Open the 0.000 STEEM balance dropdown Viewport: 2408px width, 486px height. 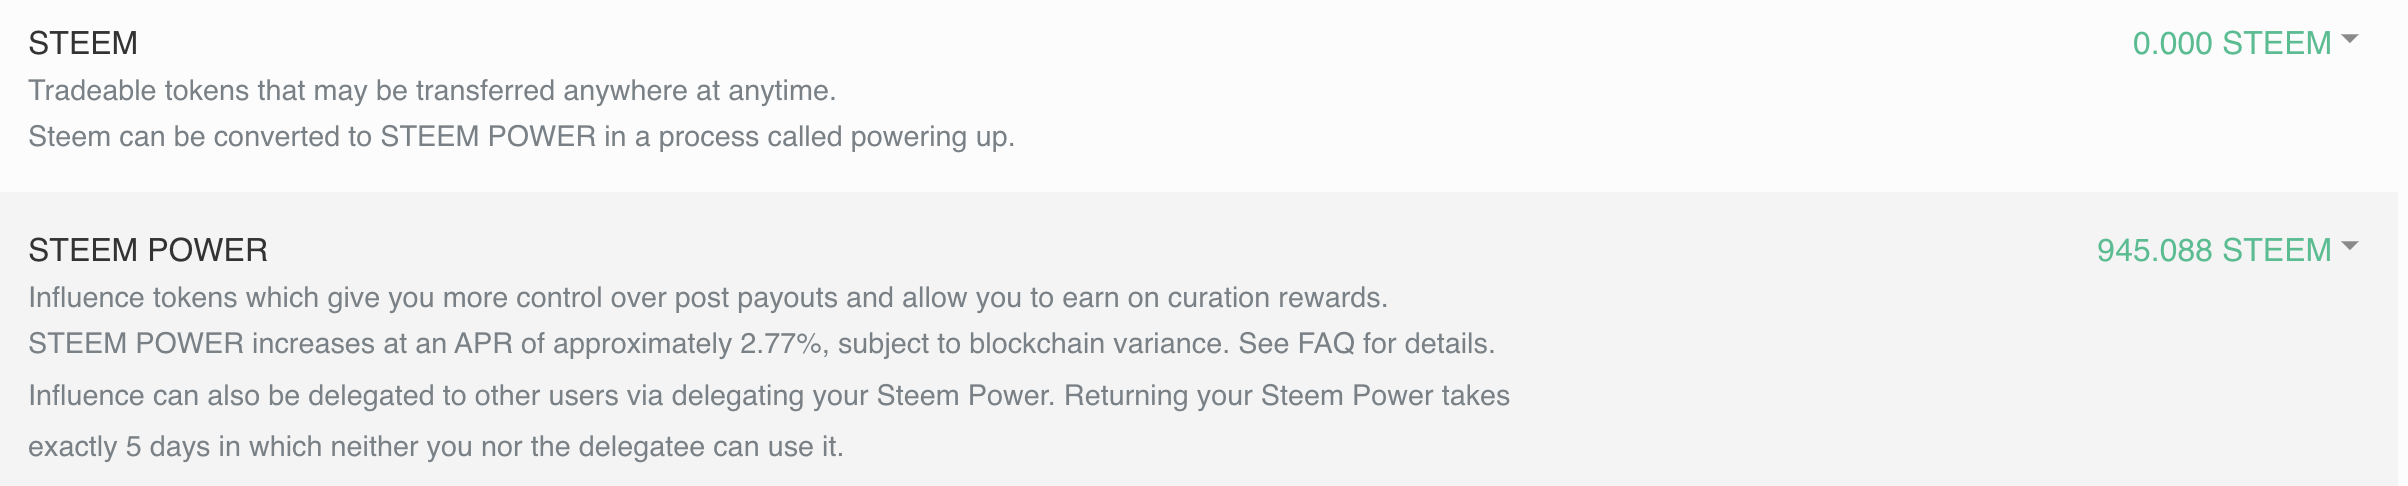point(2231,43)
